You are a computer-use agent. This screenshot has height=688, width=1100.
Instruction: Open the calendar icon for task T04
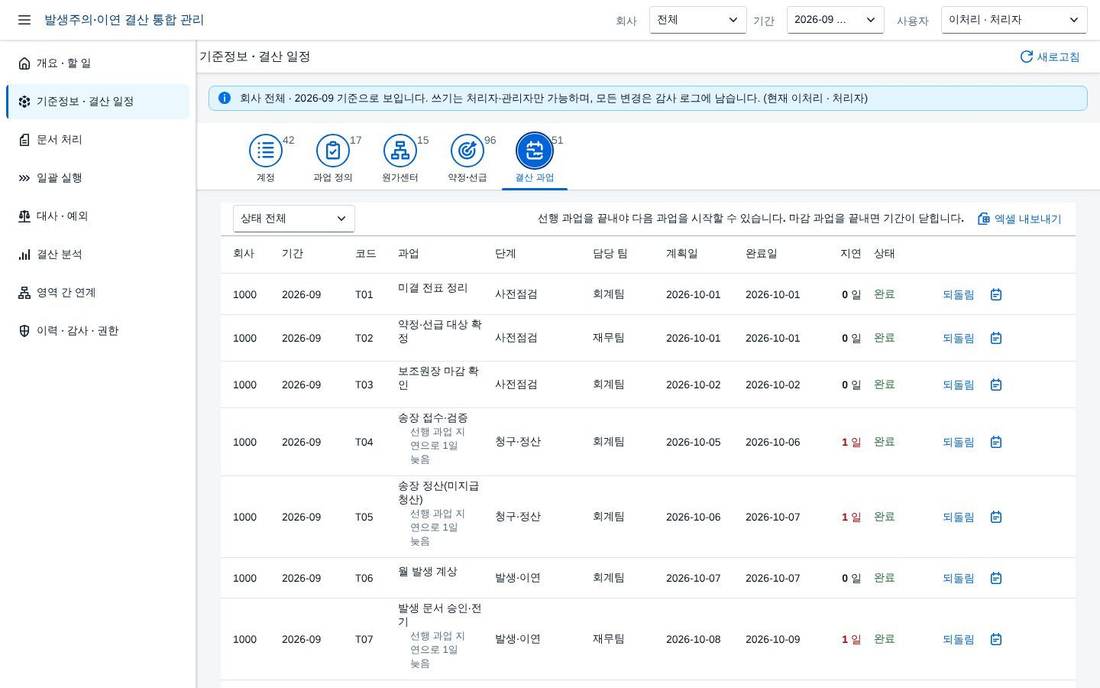pos(996,443)
